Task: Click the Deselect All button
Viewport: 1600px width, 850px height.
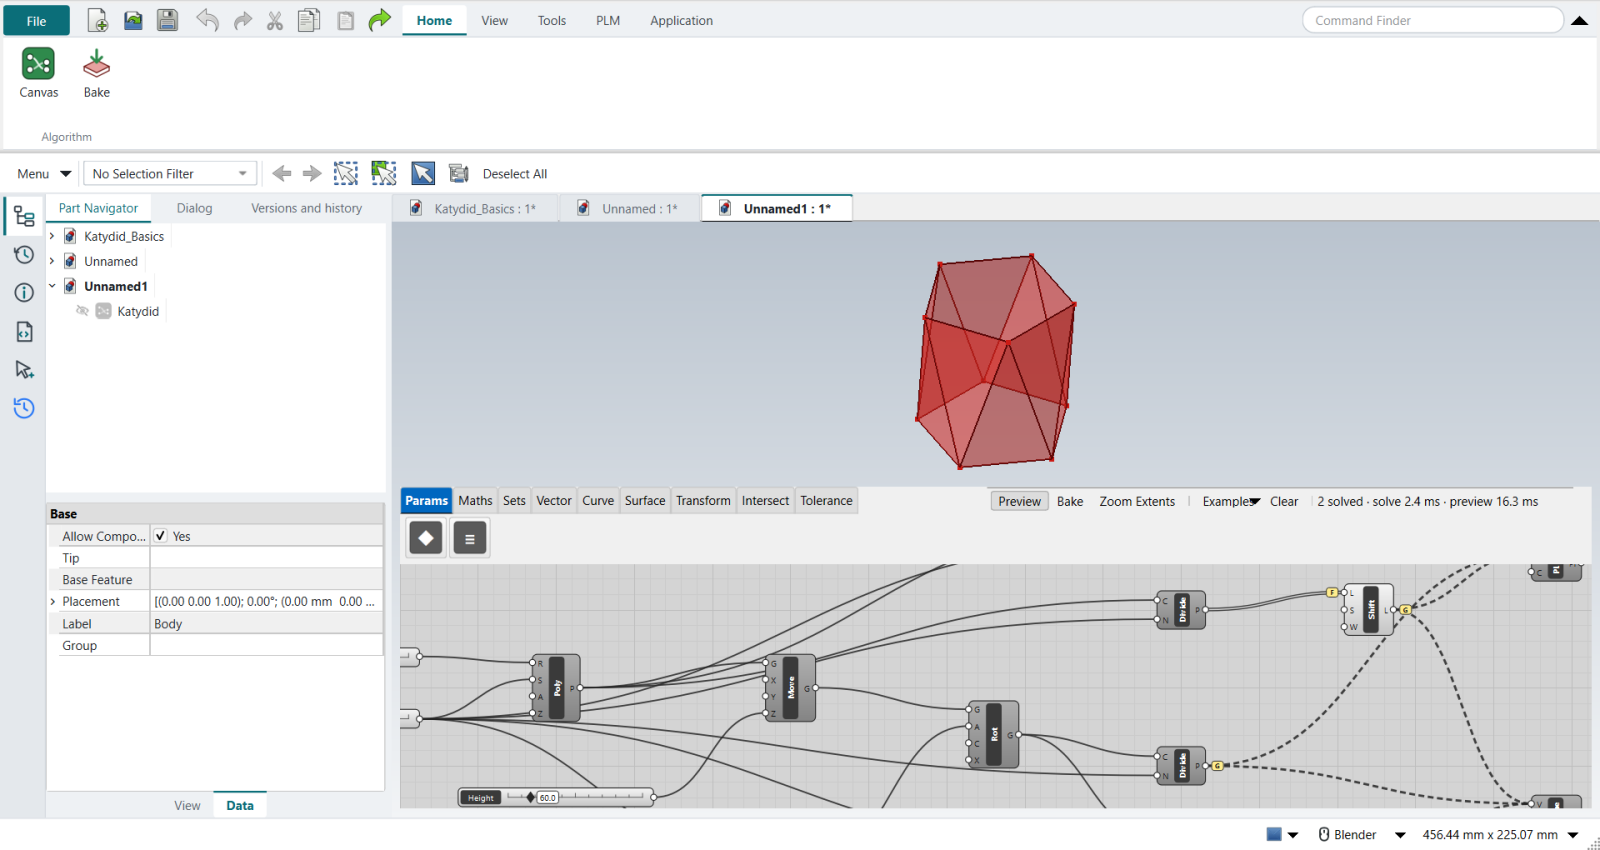Action: pos(515,173)
